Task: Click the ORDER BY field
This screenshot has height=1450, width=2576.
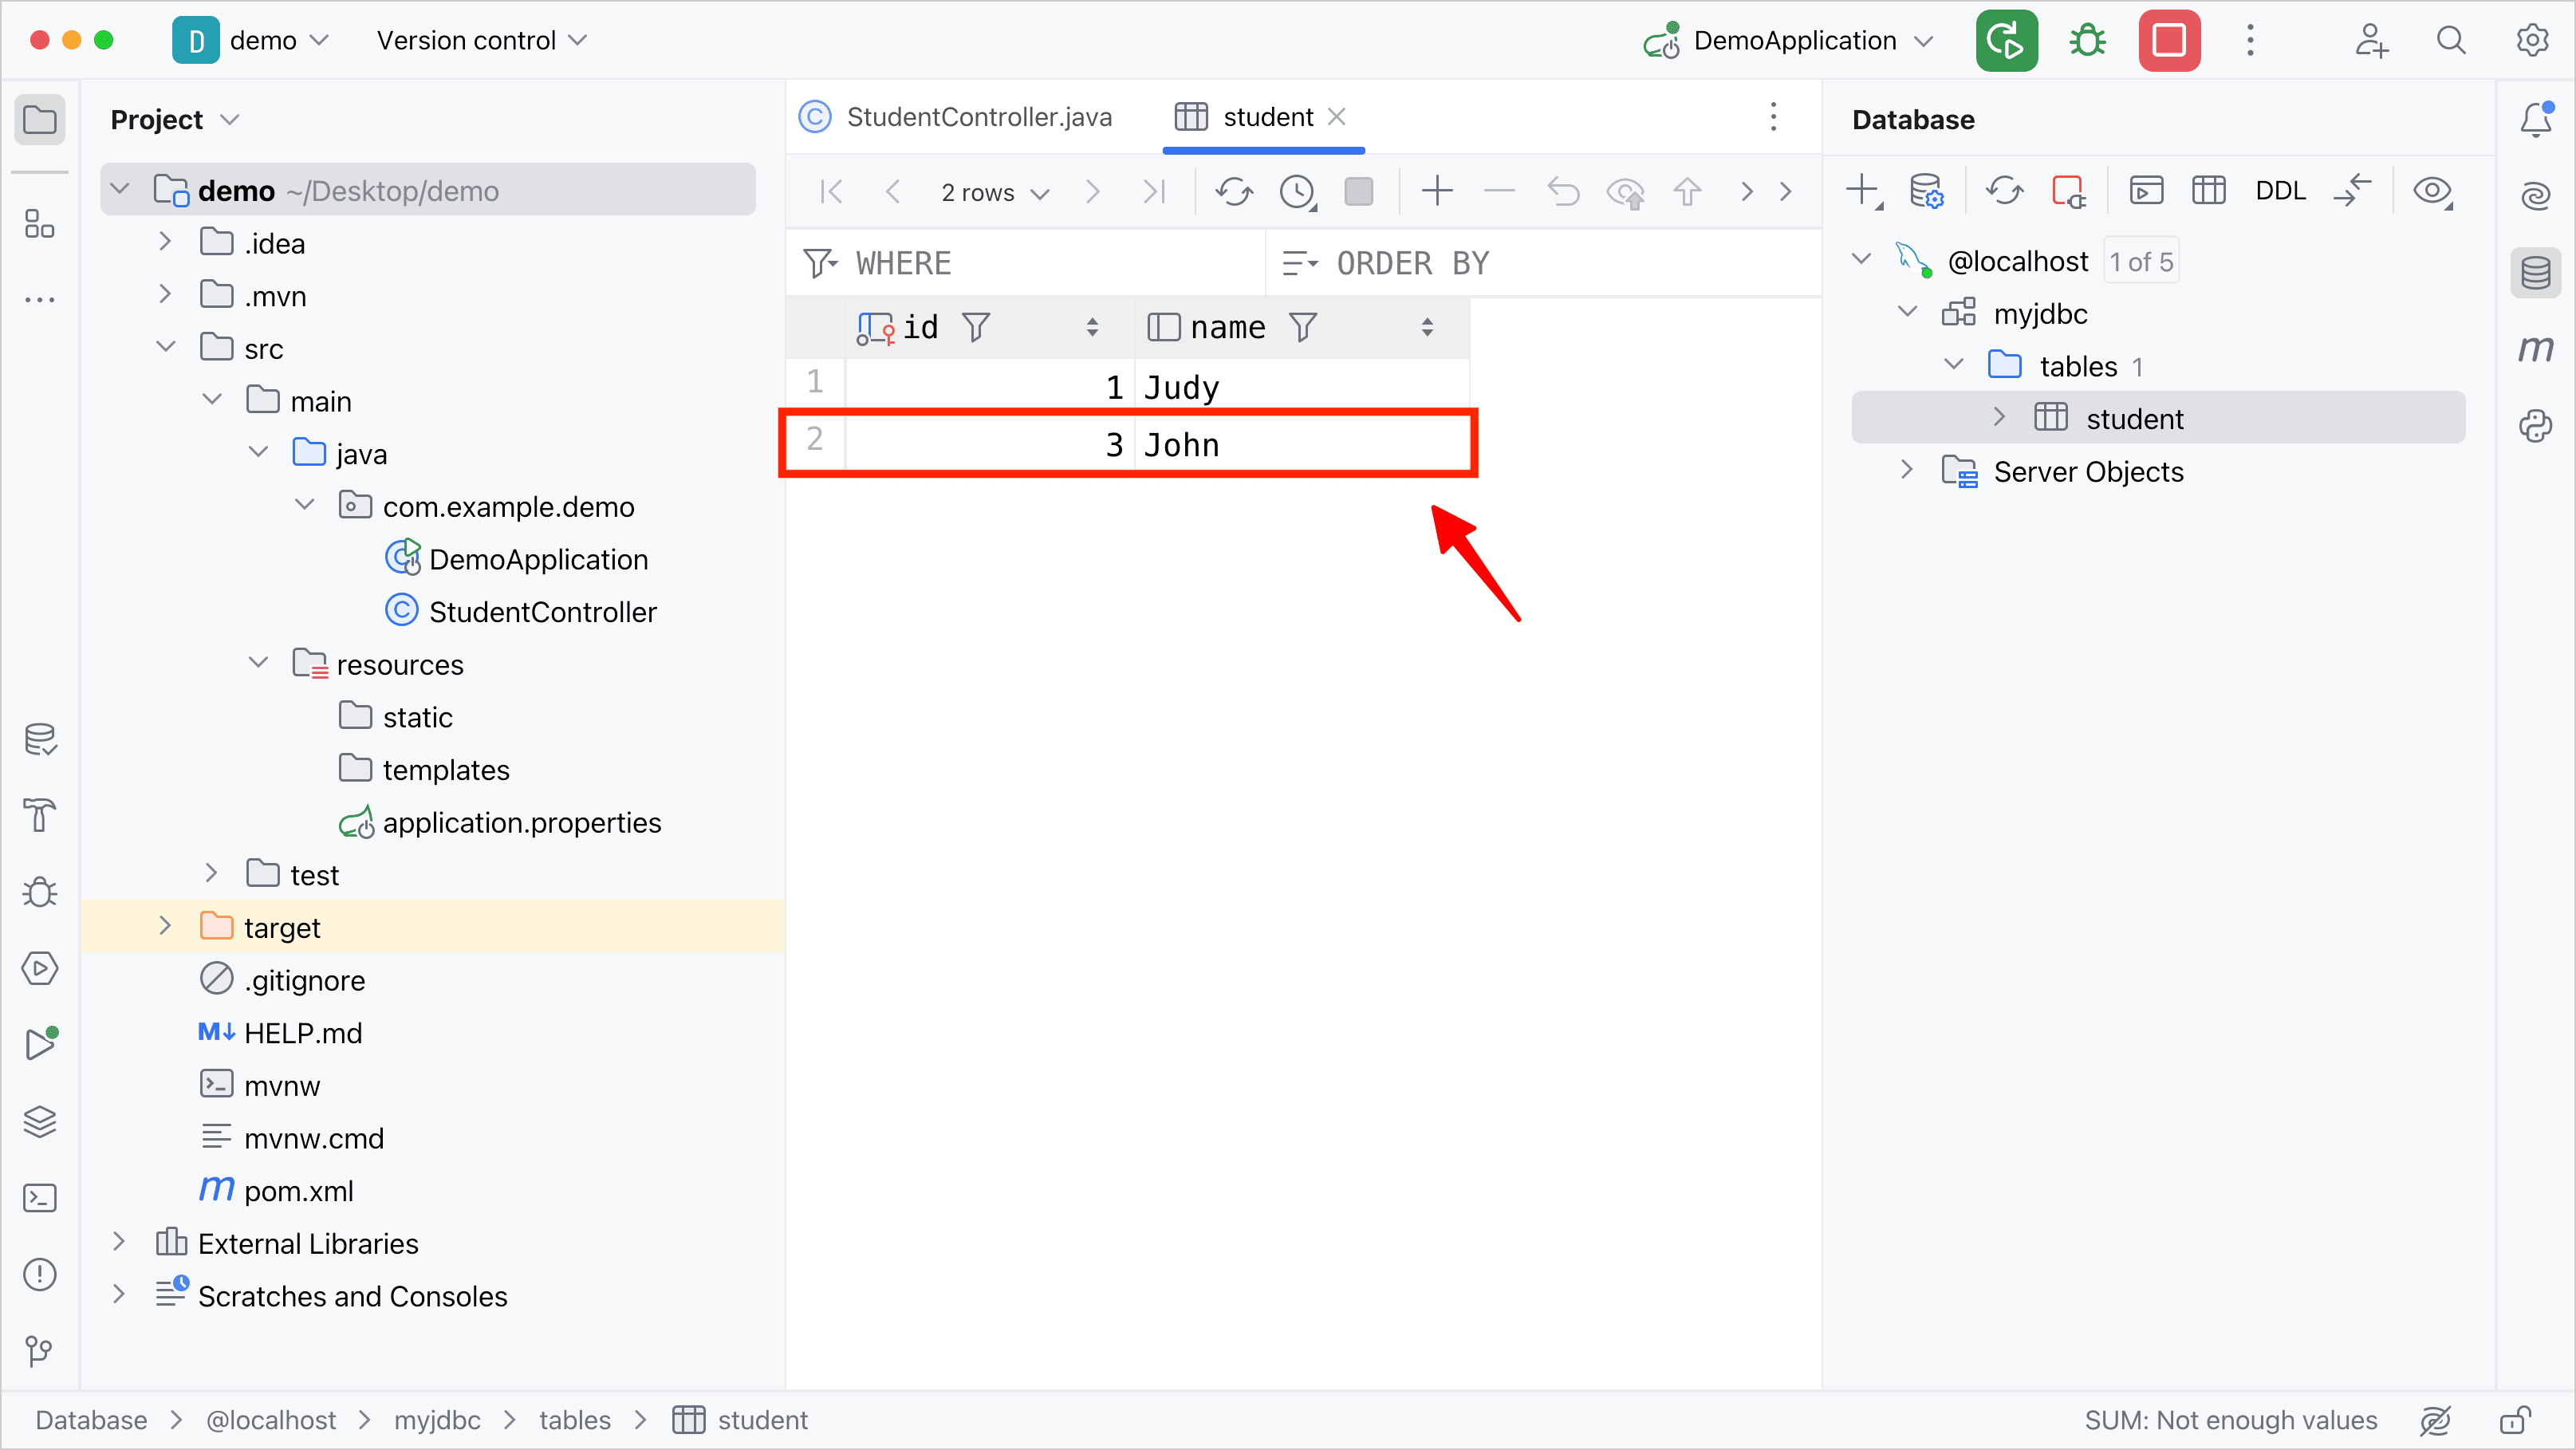Action: coord(1544,263)
